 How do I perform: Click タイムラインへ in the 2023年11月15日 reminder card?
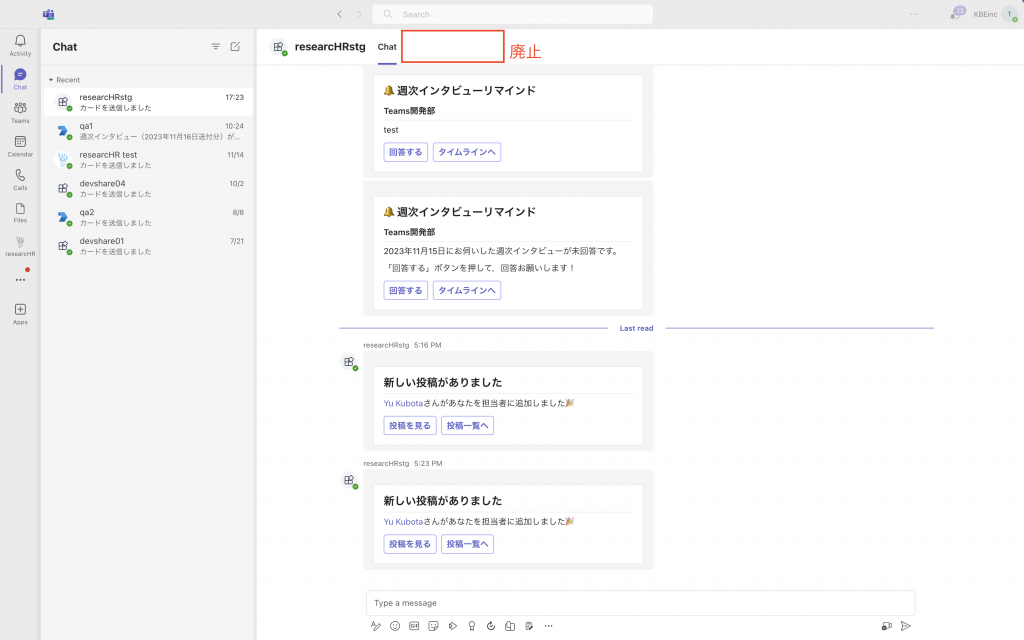tap(466, 291)
